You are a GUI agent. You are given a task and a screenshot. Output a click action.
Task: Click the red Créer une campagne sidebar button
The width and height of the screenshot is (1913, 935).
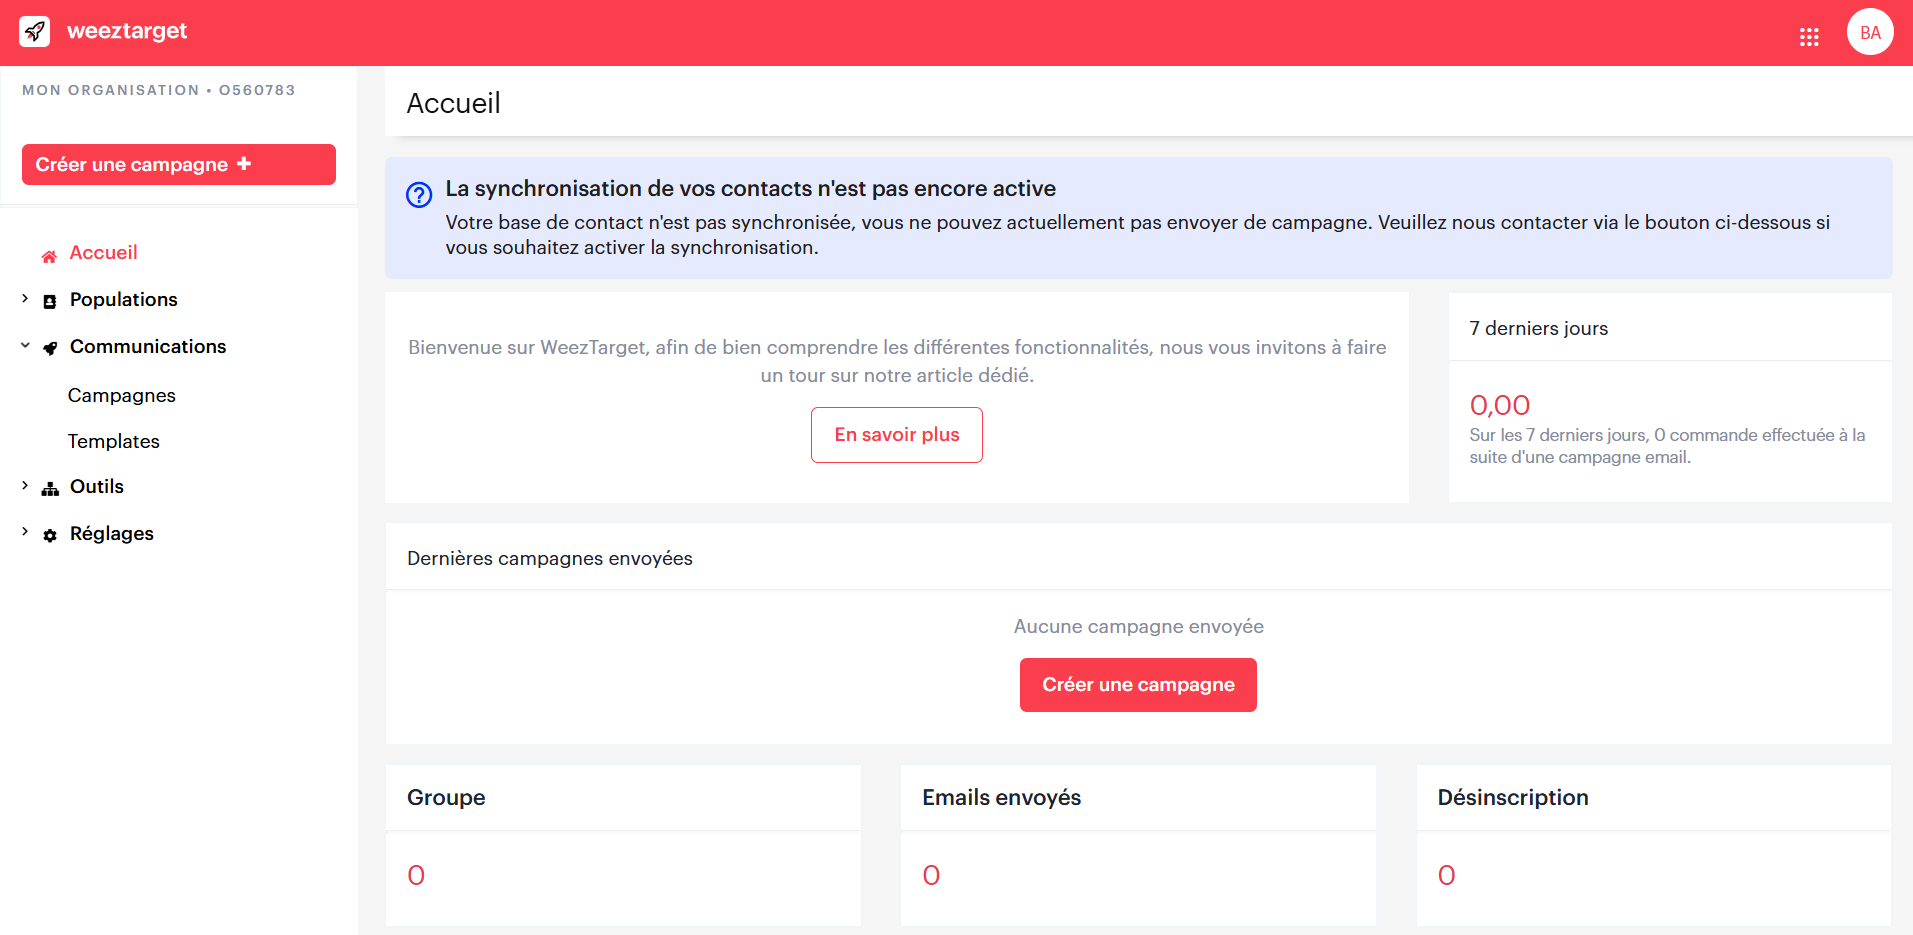[x=178, y=164]
